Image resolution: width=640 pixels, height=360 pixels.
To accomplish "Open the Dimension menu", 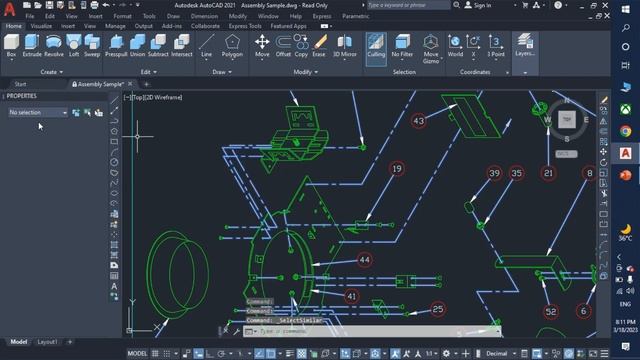I will point(204,16).
